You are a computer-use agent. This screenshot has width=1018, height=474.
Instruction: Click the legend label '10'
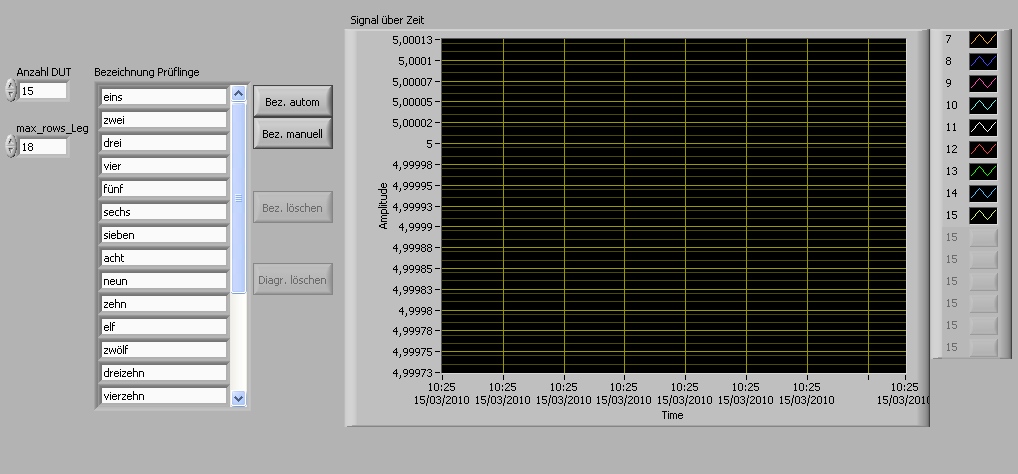(x=951, y=105)
